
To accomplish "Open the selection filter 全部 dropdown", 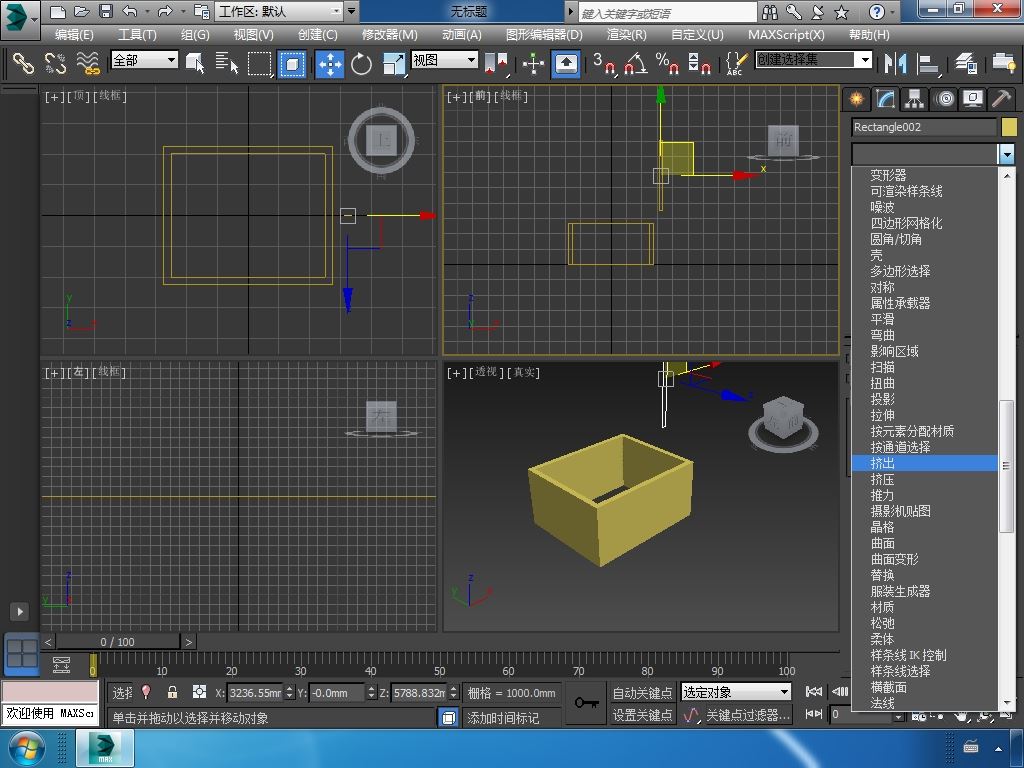I will pyautogui.click(x=144, y=60).
